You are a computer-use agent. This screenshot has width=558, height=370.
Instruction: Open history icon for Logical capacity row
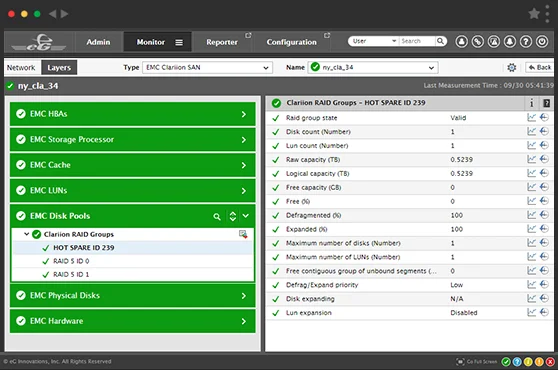(x=544, y=173)
